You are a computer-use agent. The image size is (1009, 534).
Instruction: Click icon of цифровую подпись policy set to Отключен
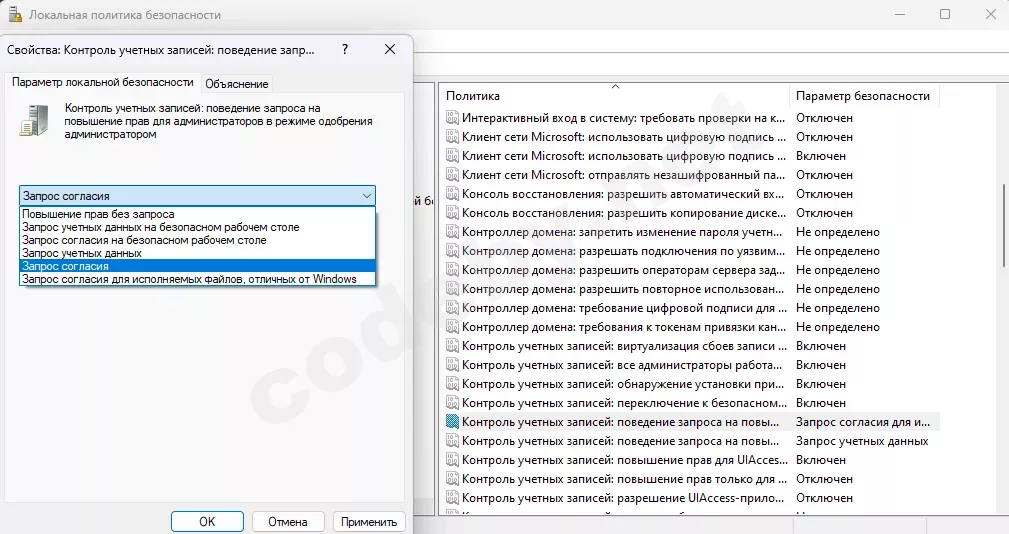click(452, 137)
